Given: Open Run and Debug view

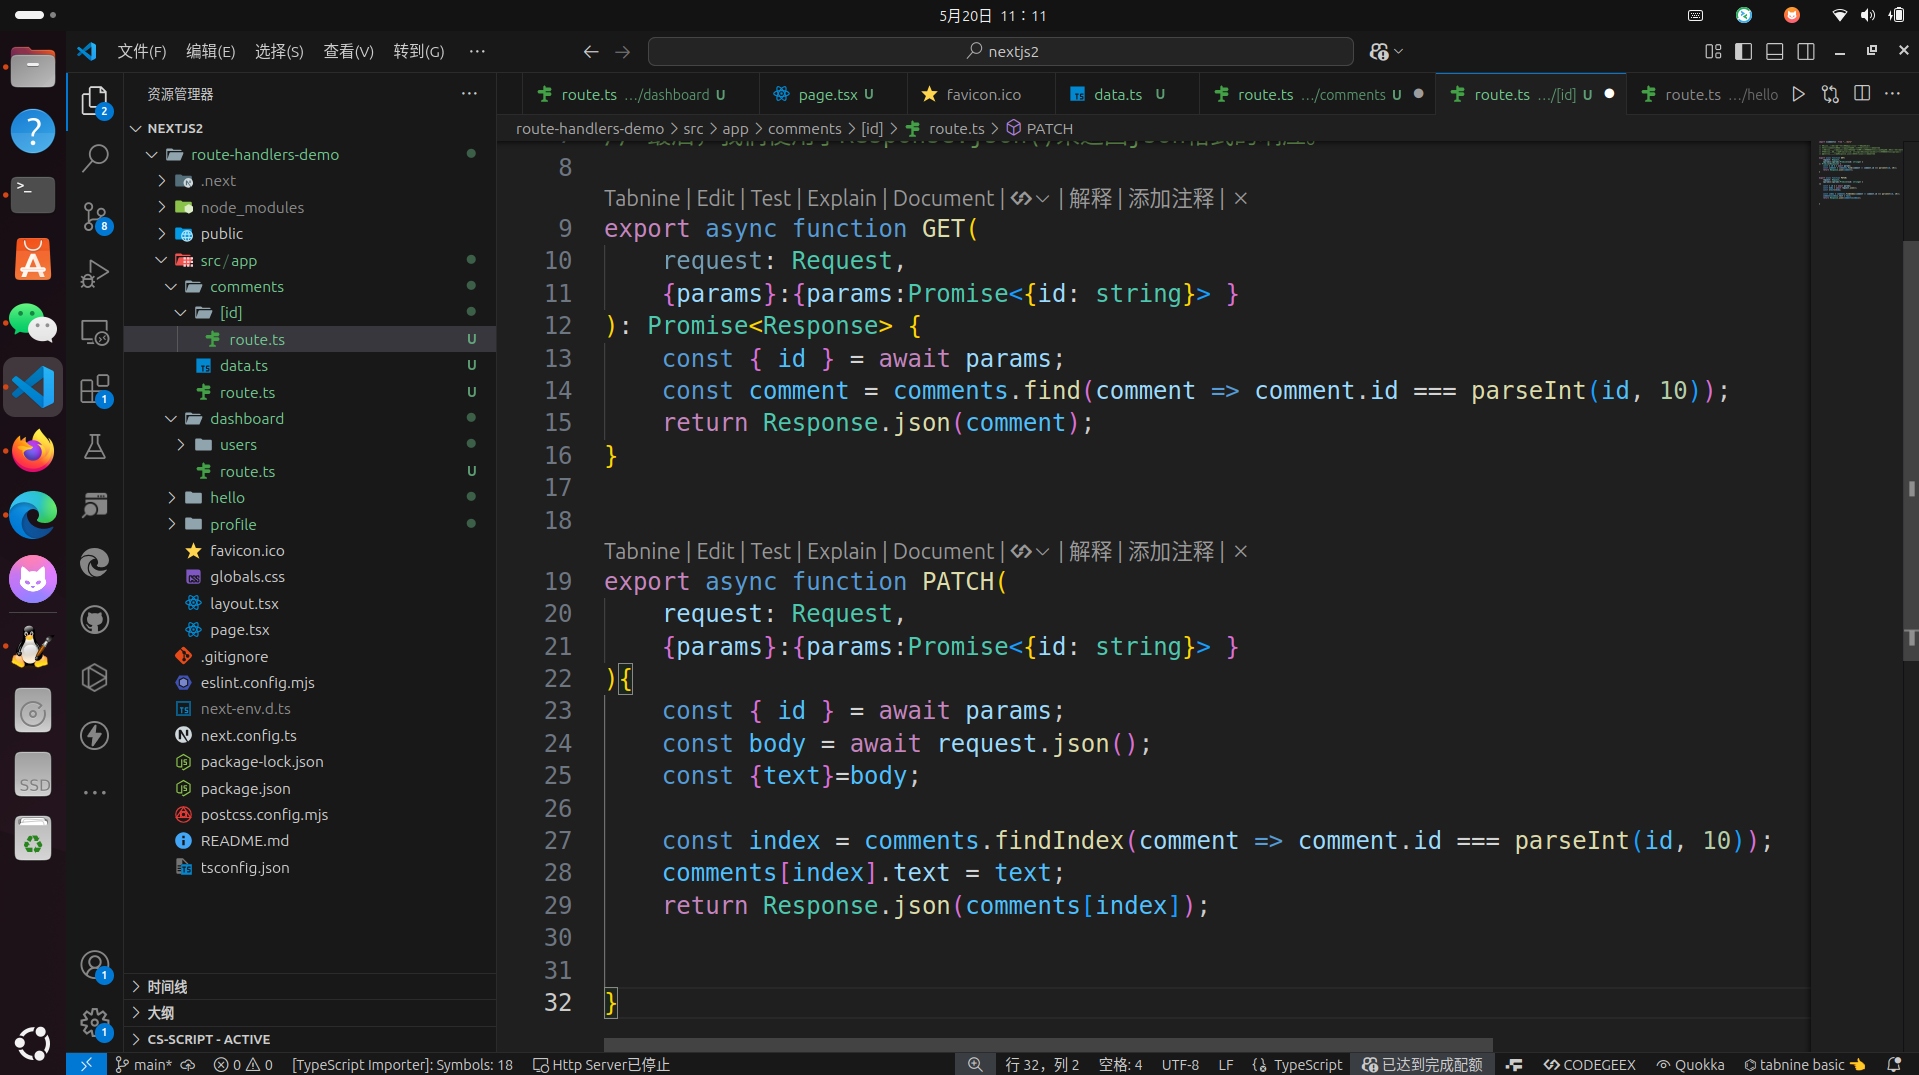Looking at the screenshot, I should (95, 274).
